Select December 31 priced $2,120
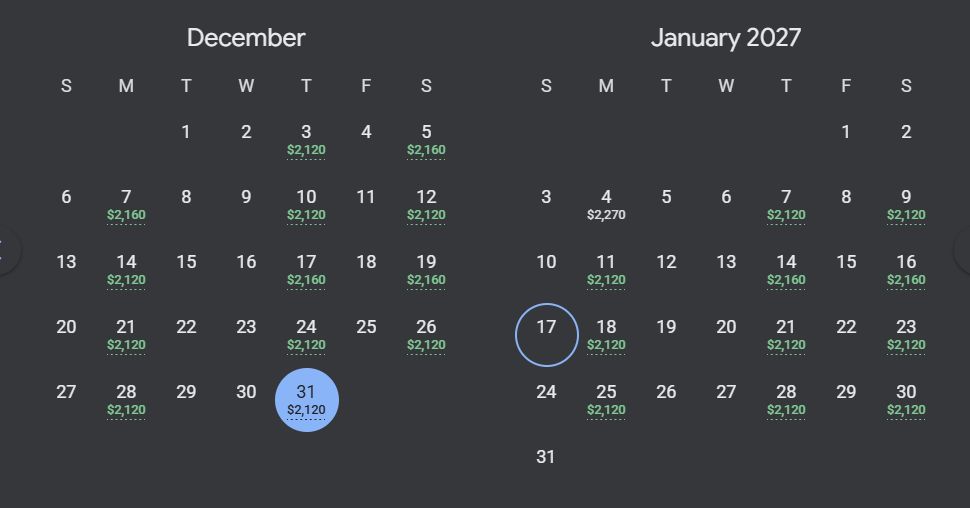The height and width of the screenshot is (508, 970). pos(307,400)
